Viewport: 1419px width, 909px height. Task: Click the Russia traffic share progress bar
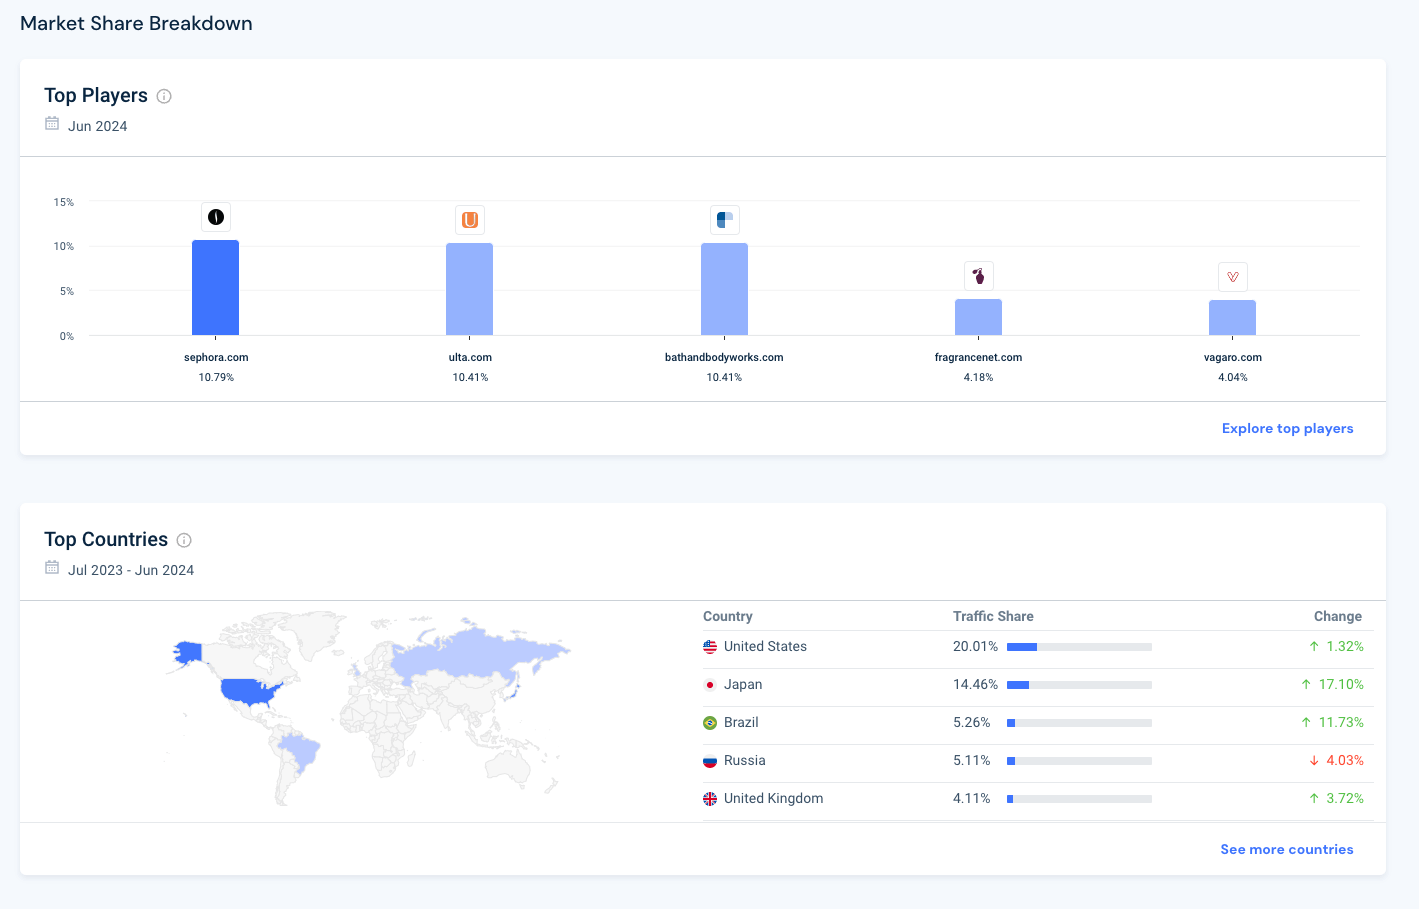tap(1079, 761)
